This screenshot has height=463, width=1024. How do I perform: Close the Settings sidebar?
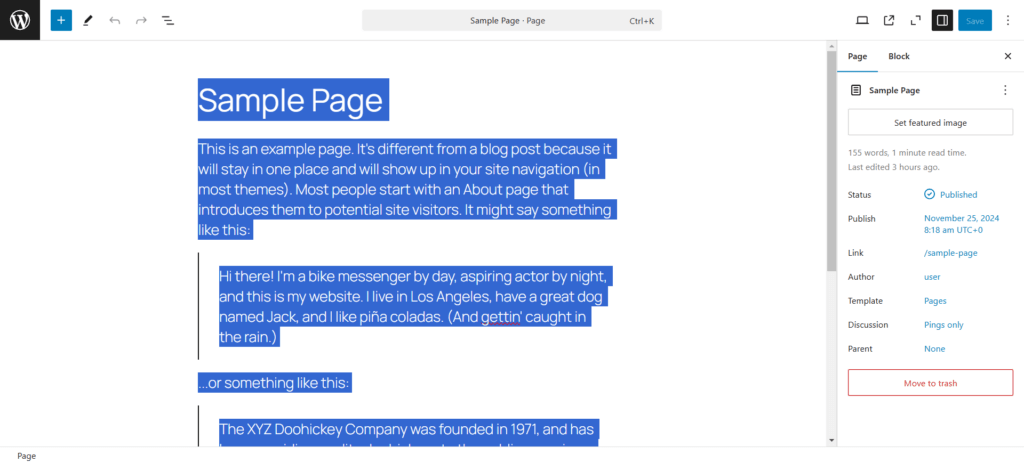[x=1008, y=56]
